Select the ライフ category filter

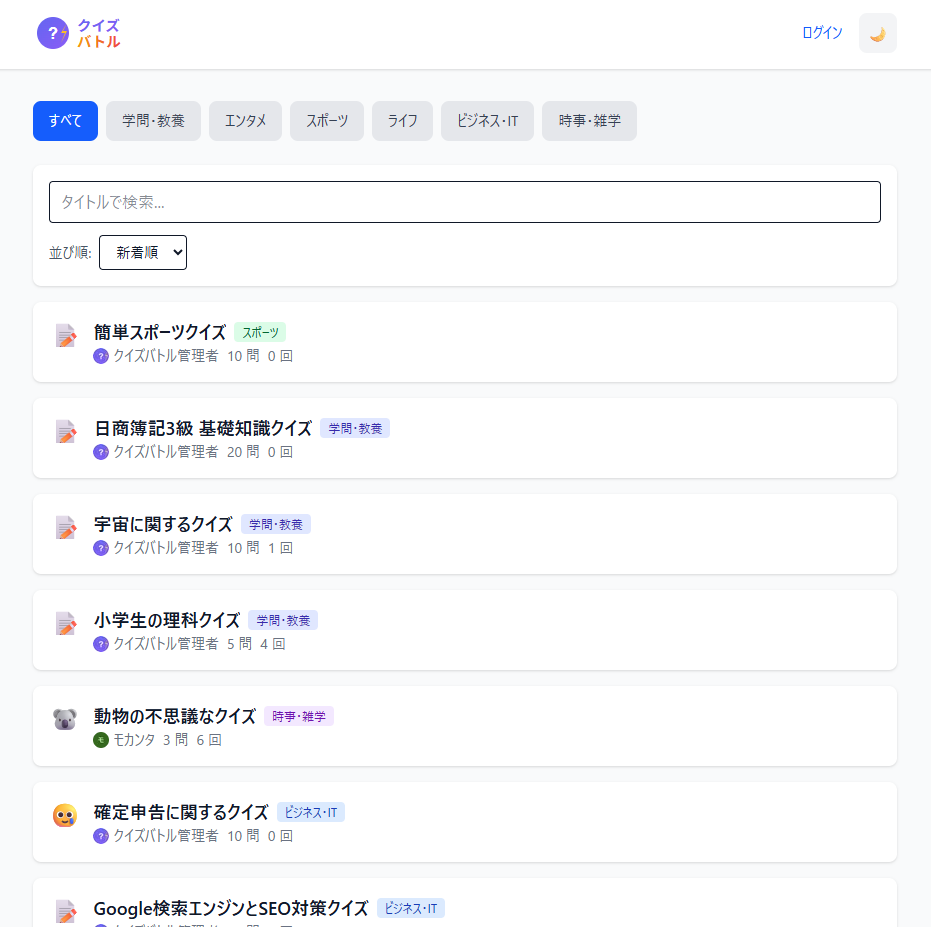[x=402, y=121]
